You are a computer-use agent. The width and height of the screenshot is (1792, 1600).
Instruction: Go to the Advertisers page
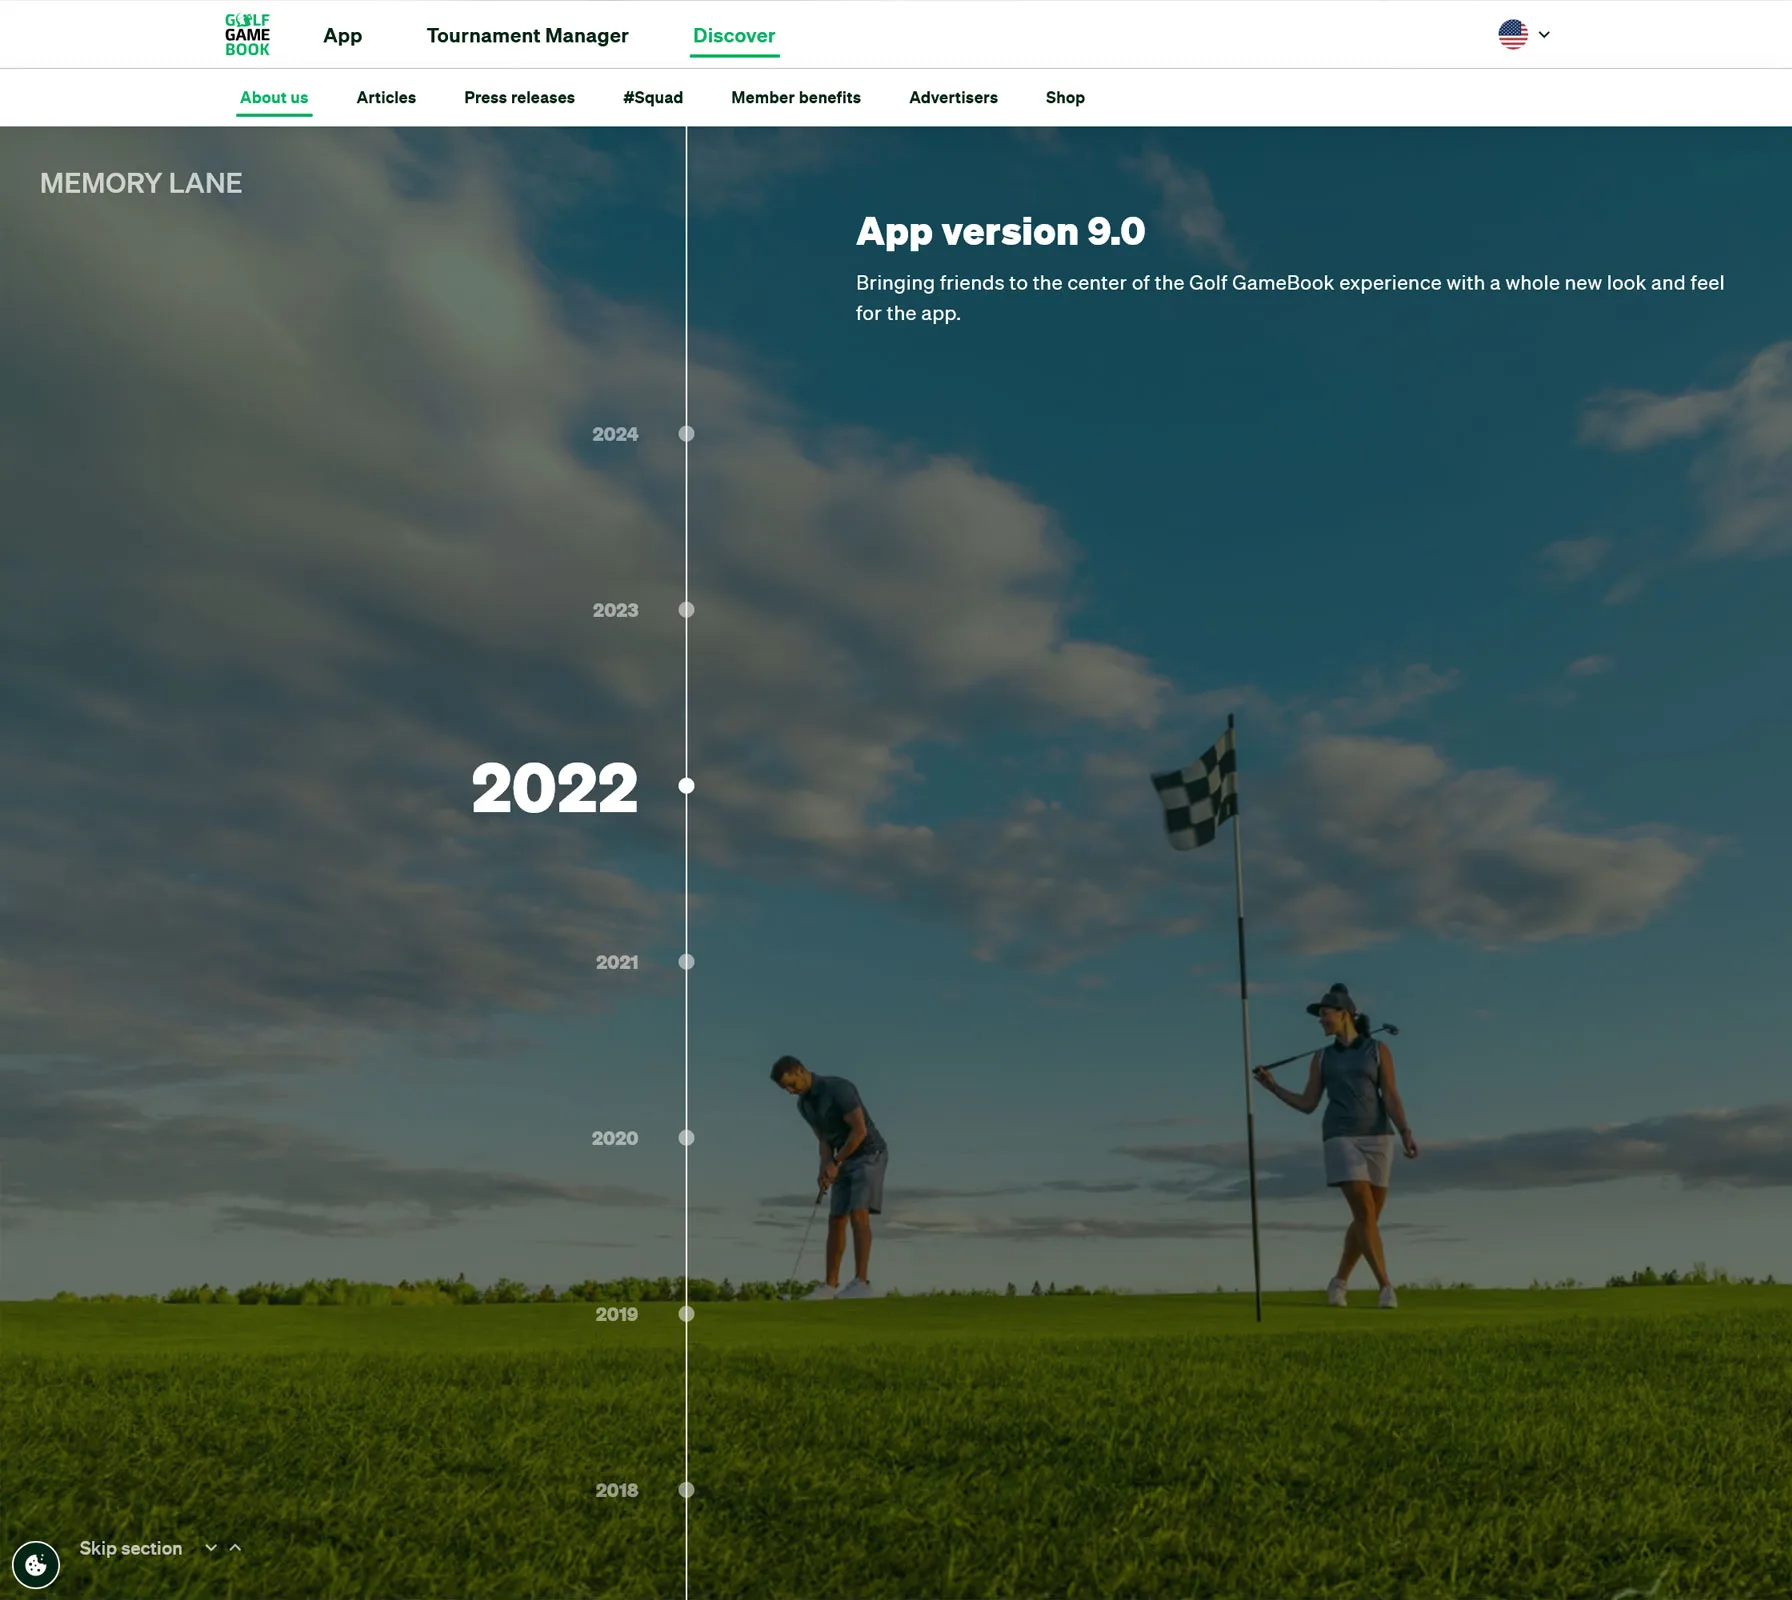pyautogui.click(x=953, y=97)
